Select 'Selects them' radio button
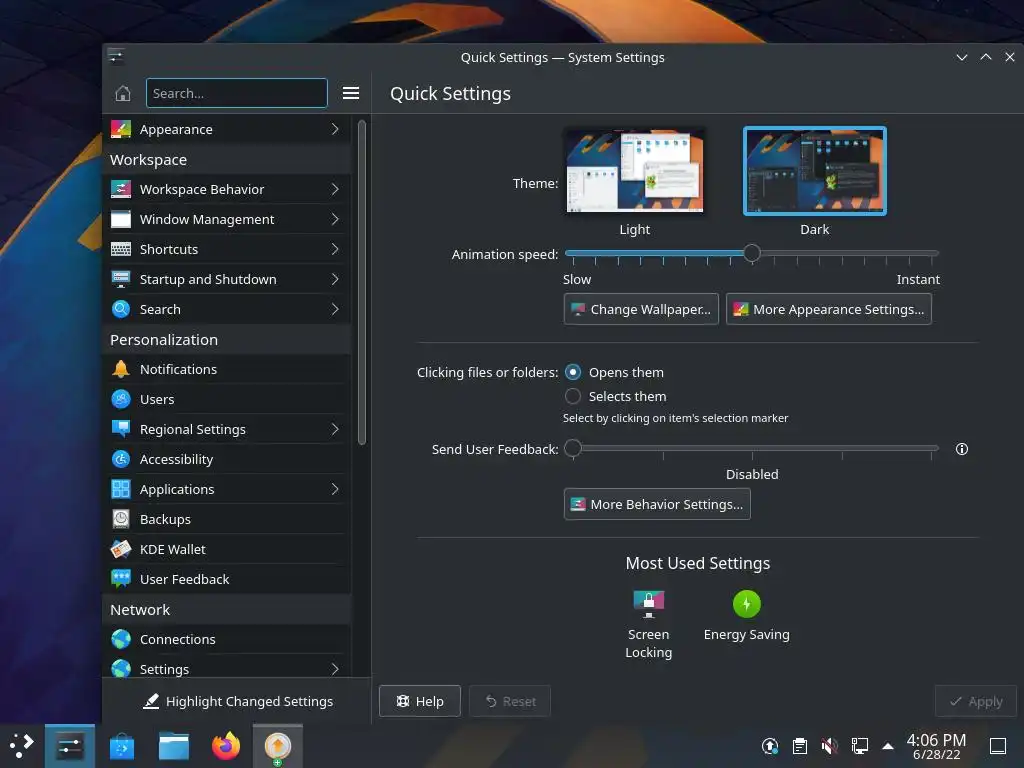 point(573,396)
